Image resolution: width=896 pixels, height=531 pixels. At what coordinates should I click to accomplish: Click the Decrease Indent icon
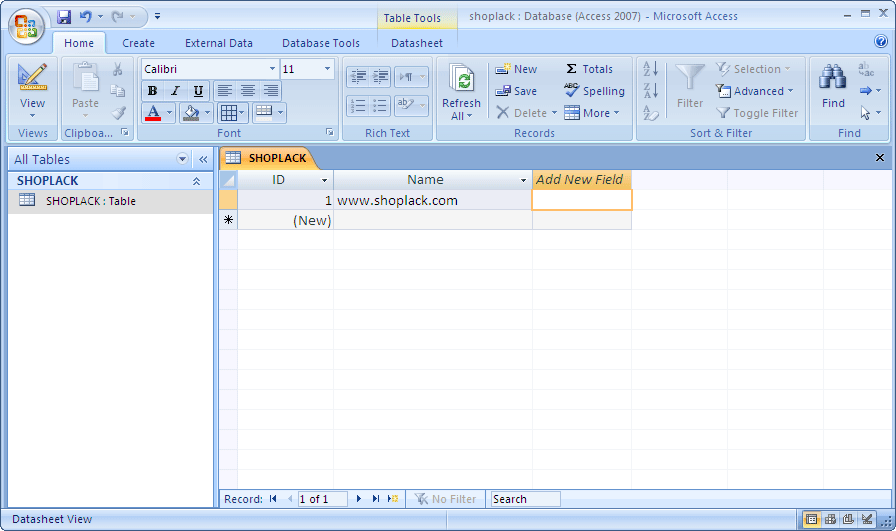tap(358, 77)
